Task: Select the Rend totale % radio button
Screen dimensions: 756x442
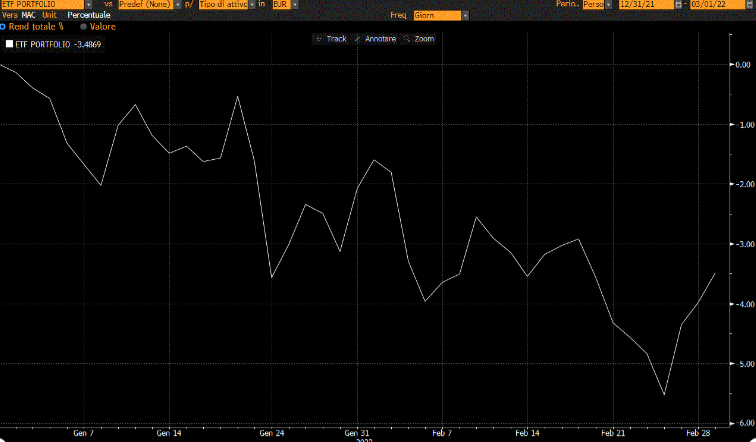Action: [3, 27]
